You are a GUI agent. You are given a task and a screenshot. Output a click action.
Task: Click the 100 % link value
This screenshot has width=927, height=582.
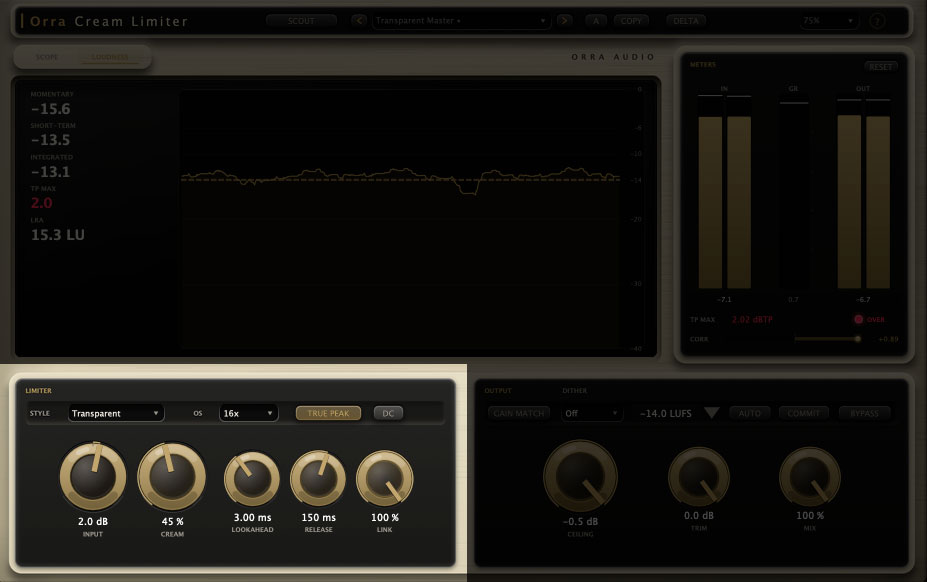pos(385,518)
